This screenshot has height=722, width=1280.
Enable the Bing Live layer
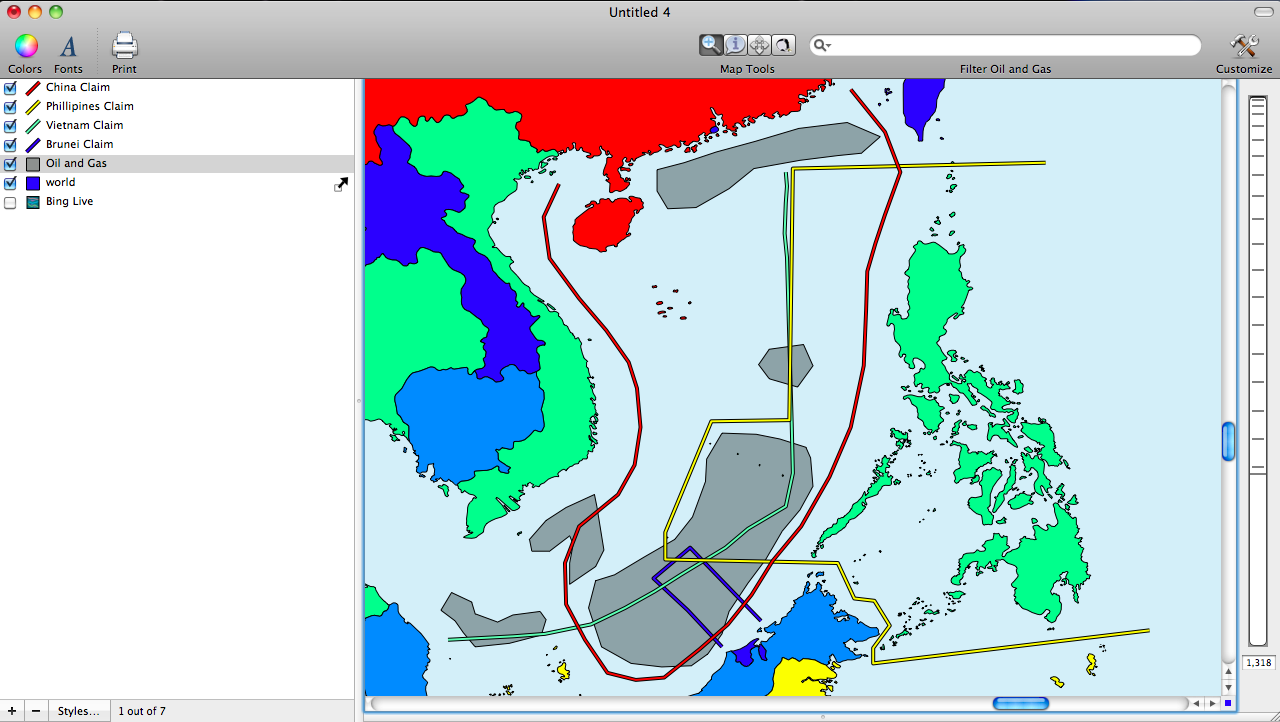click(x=11, y=203)
